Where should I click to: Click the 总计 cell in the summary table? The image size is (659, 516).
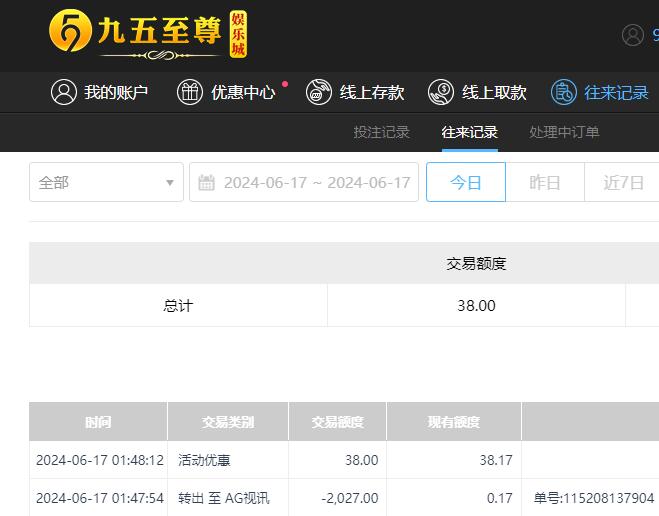pos(178,305)
